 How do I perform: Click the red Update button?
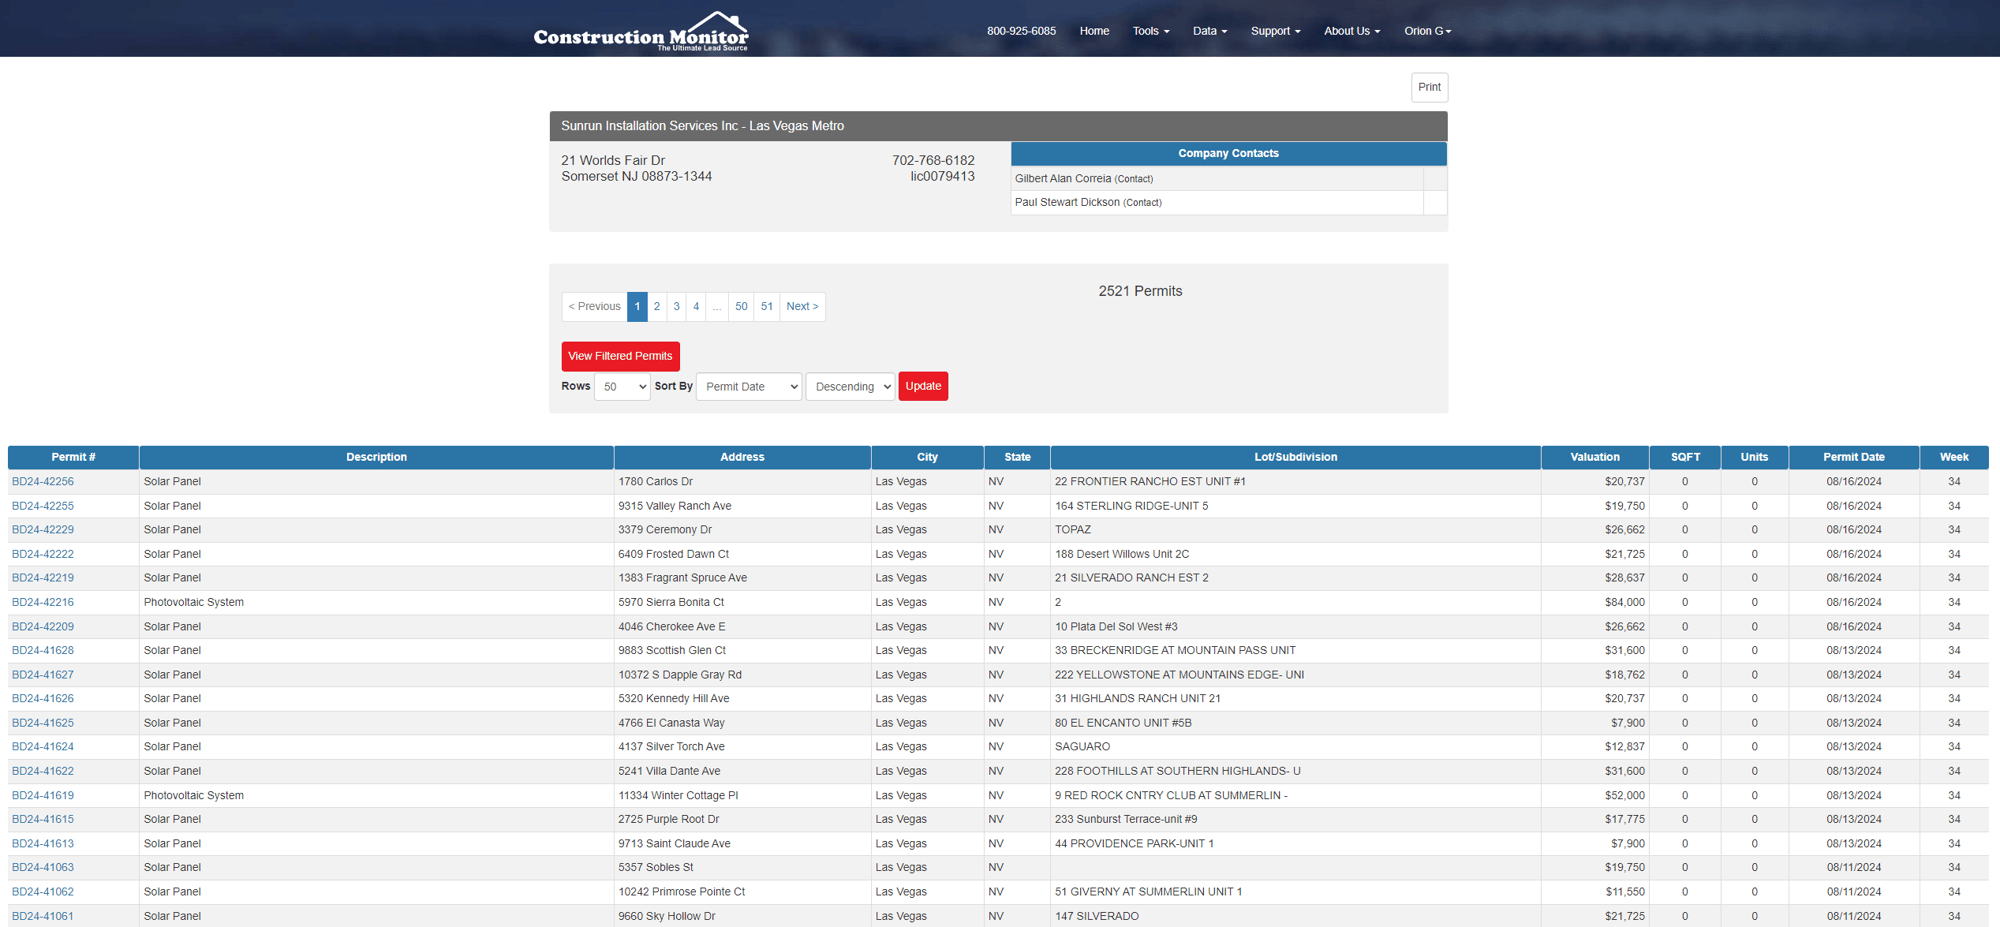coord(923,386)
